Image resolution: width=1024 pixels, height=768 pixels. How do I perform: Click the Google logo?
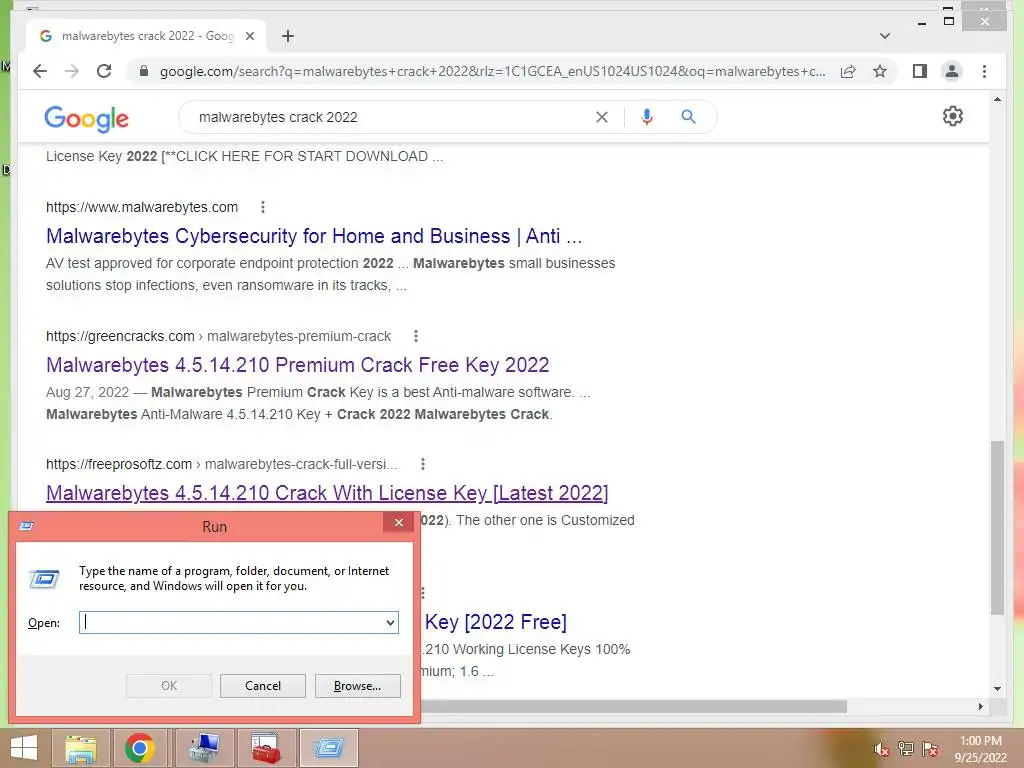(x=86, y=119)
